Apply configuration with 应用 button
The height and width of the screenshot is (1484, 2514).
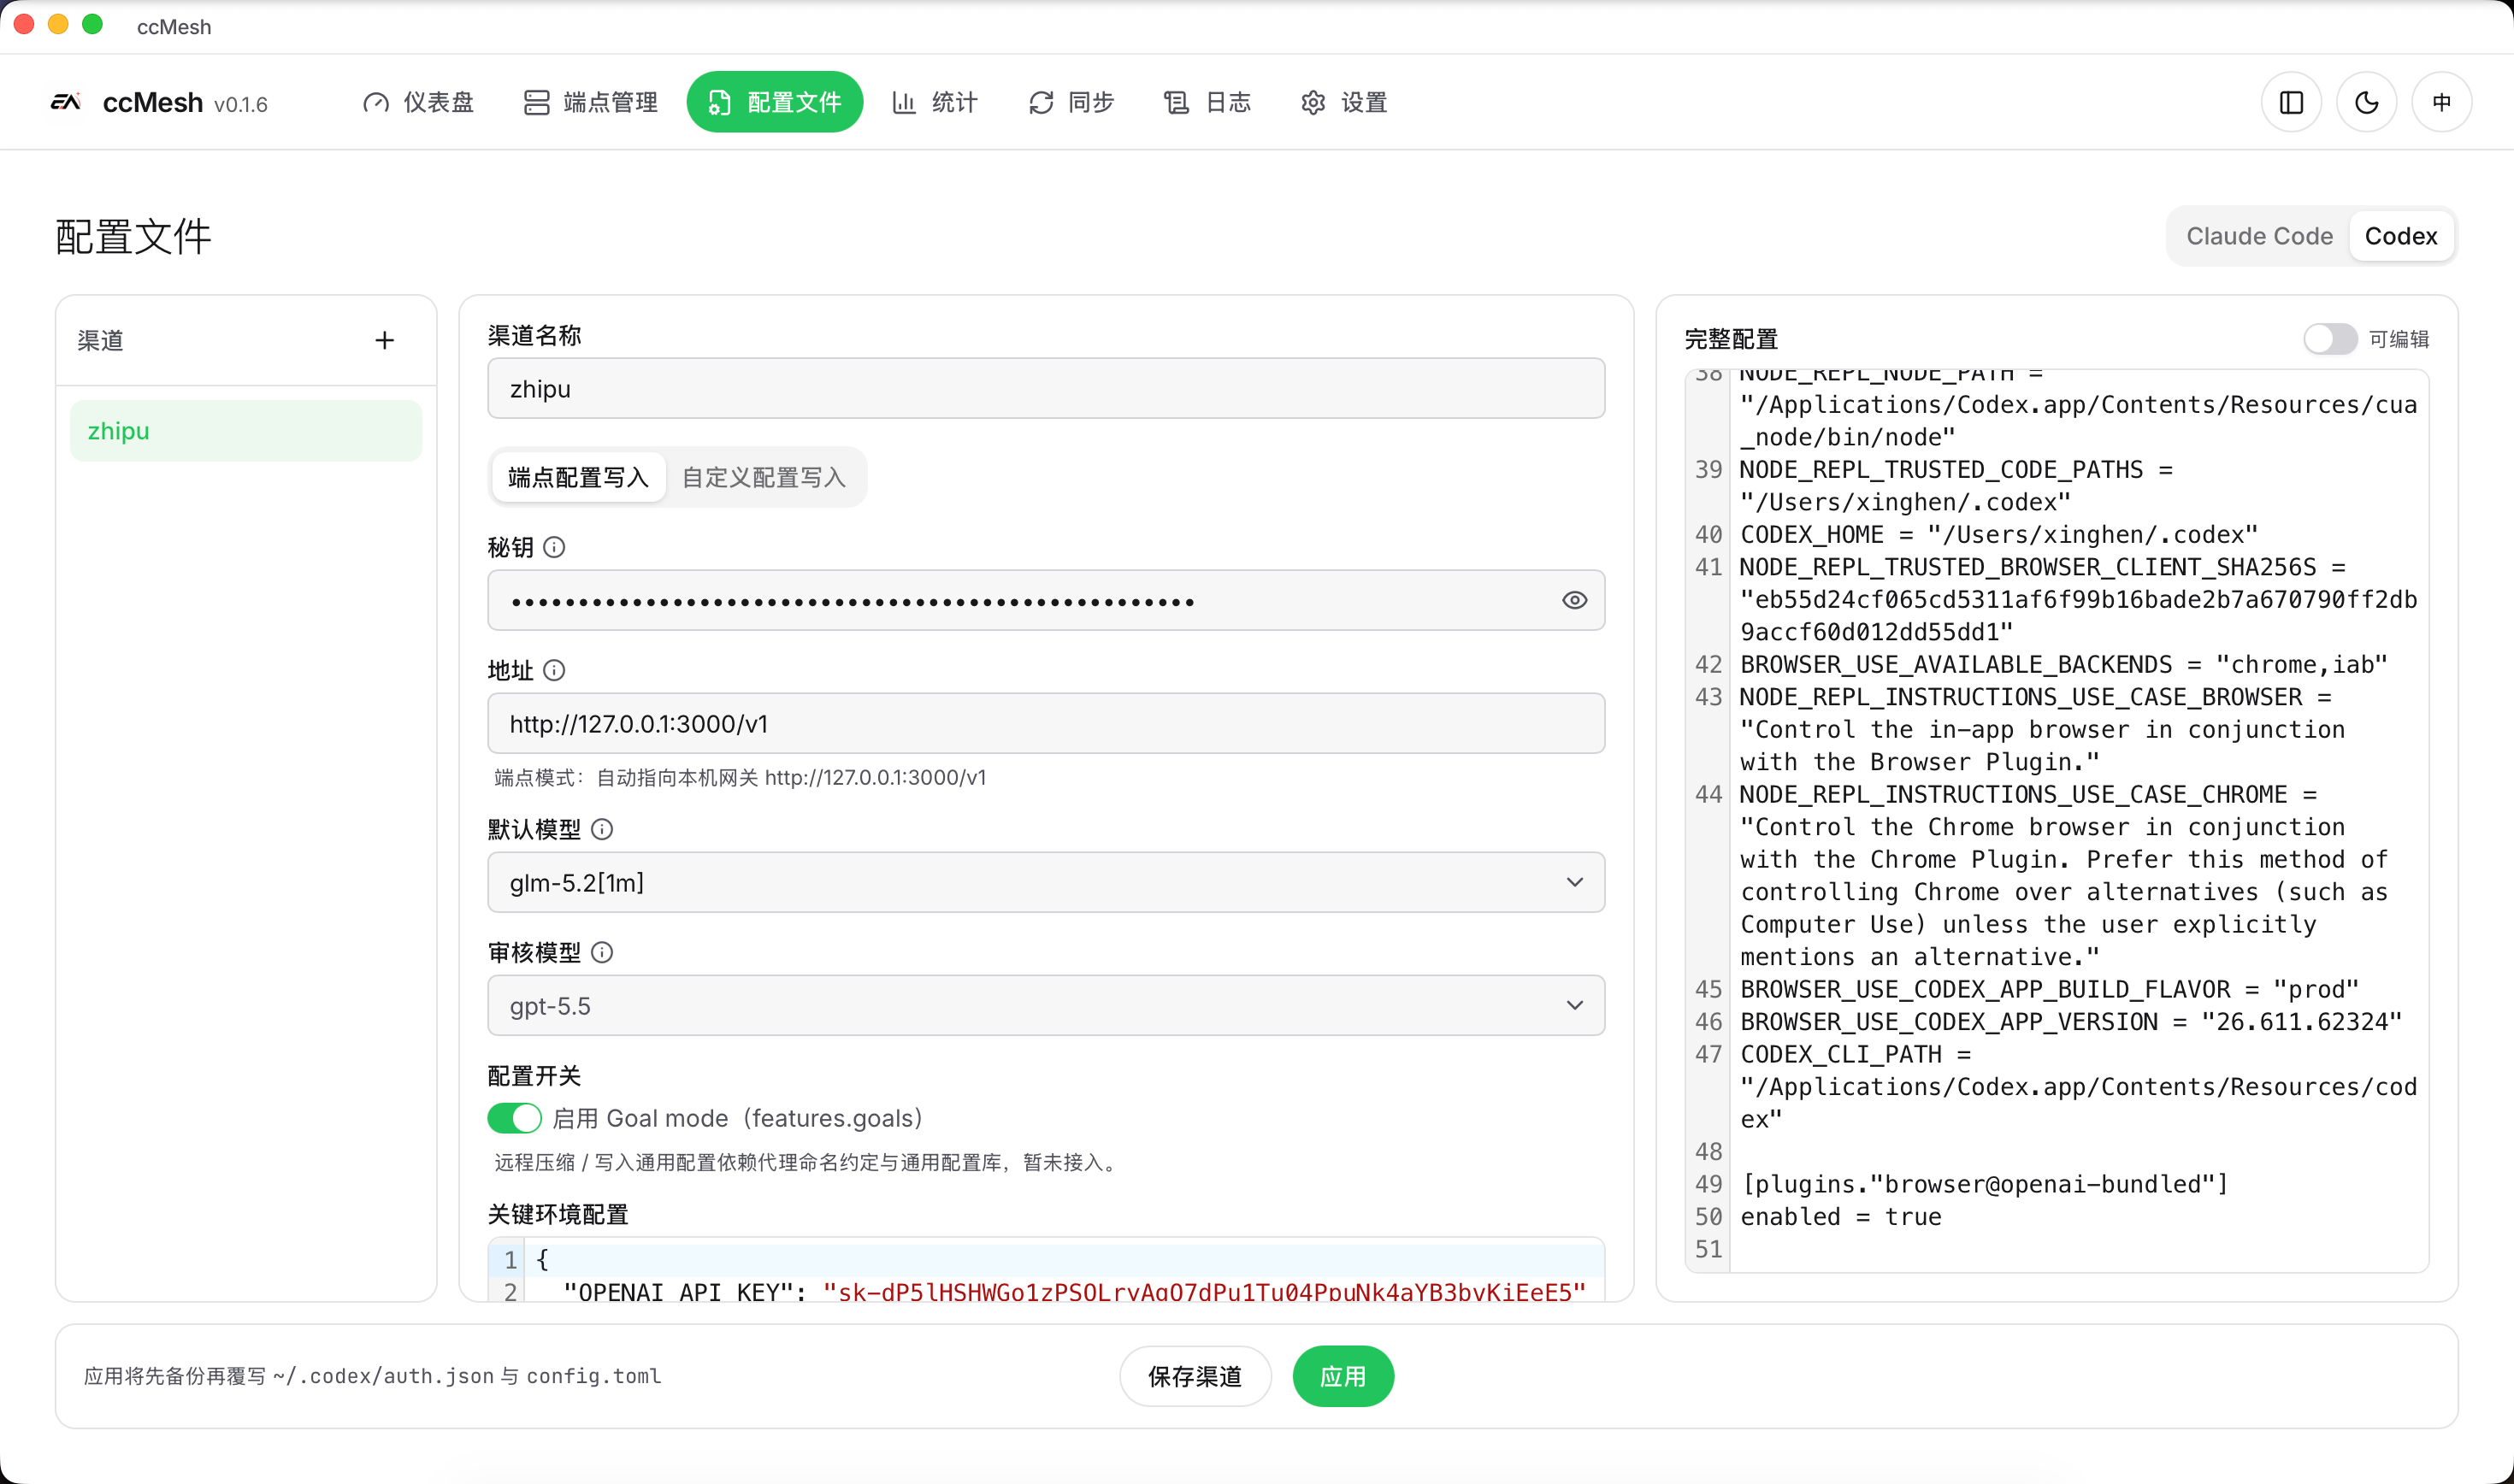[x=1343, y=1376]
